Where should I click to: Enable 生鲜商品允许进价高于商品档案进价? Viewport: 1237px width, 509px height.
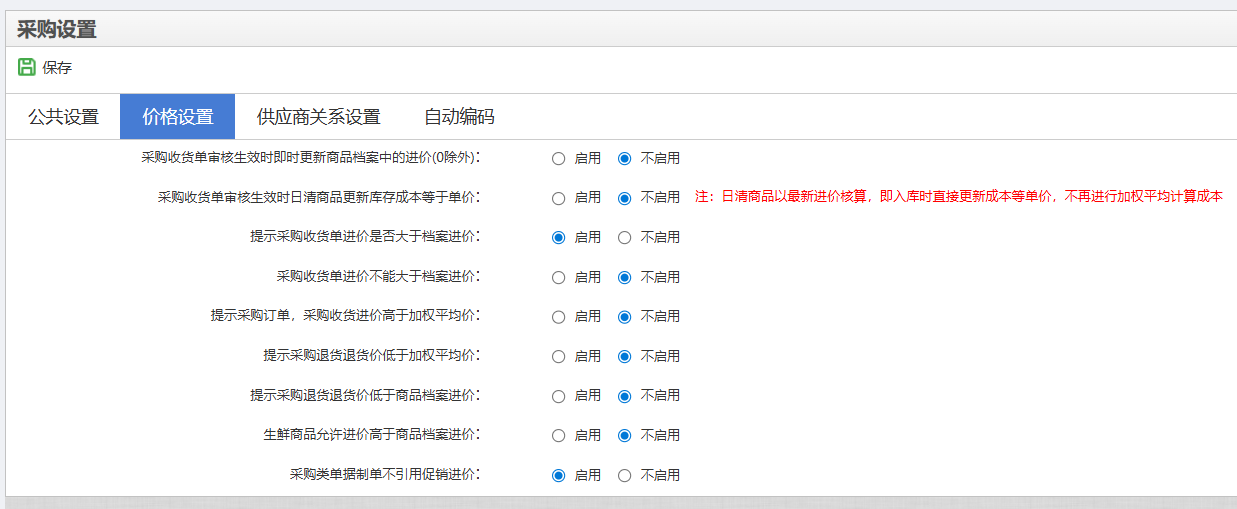[x=559, y=436]
